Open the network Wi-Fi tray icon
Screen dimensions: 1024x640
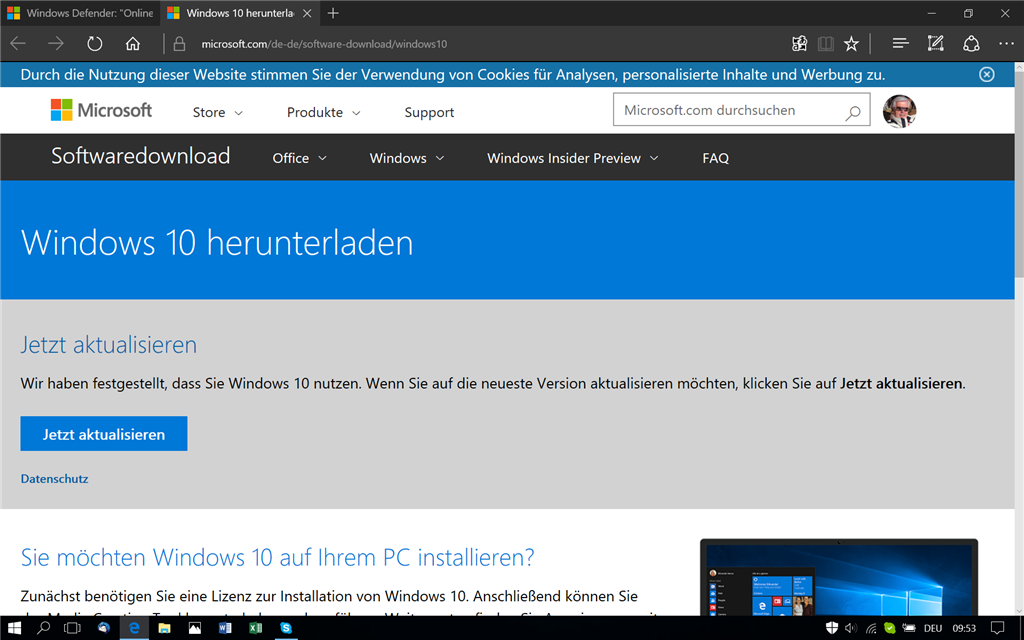pyautogui.click(x=871, y=628)
